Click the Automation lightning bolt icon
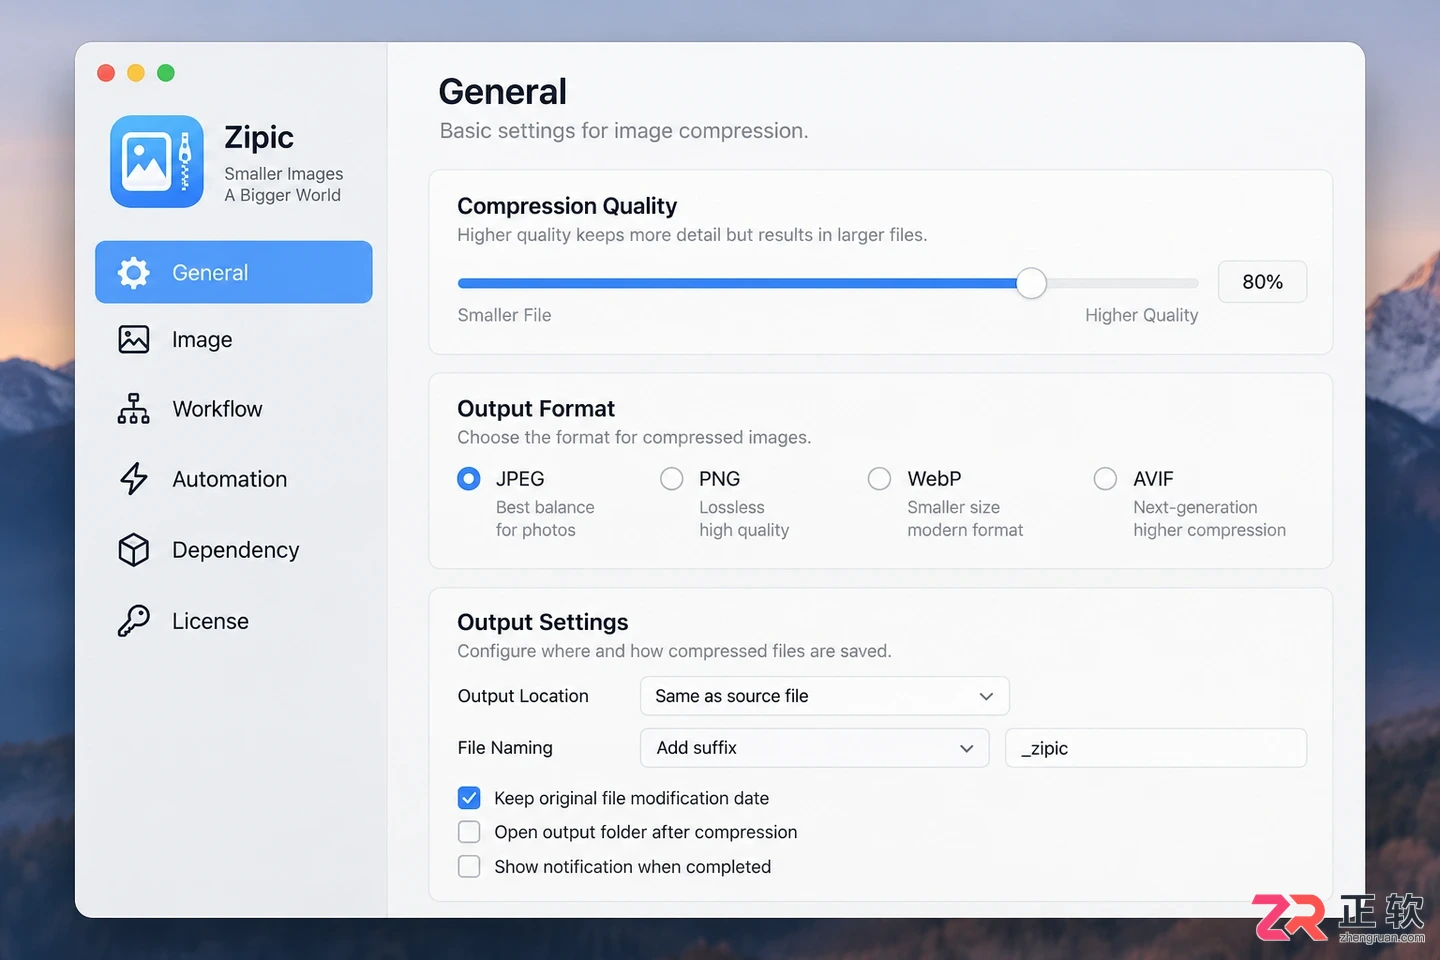The height and width of the screenshot is (960, 1440). 133,479
